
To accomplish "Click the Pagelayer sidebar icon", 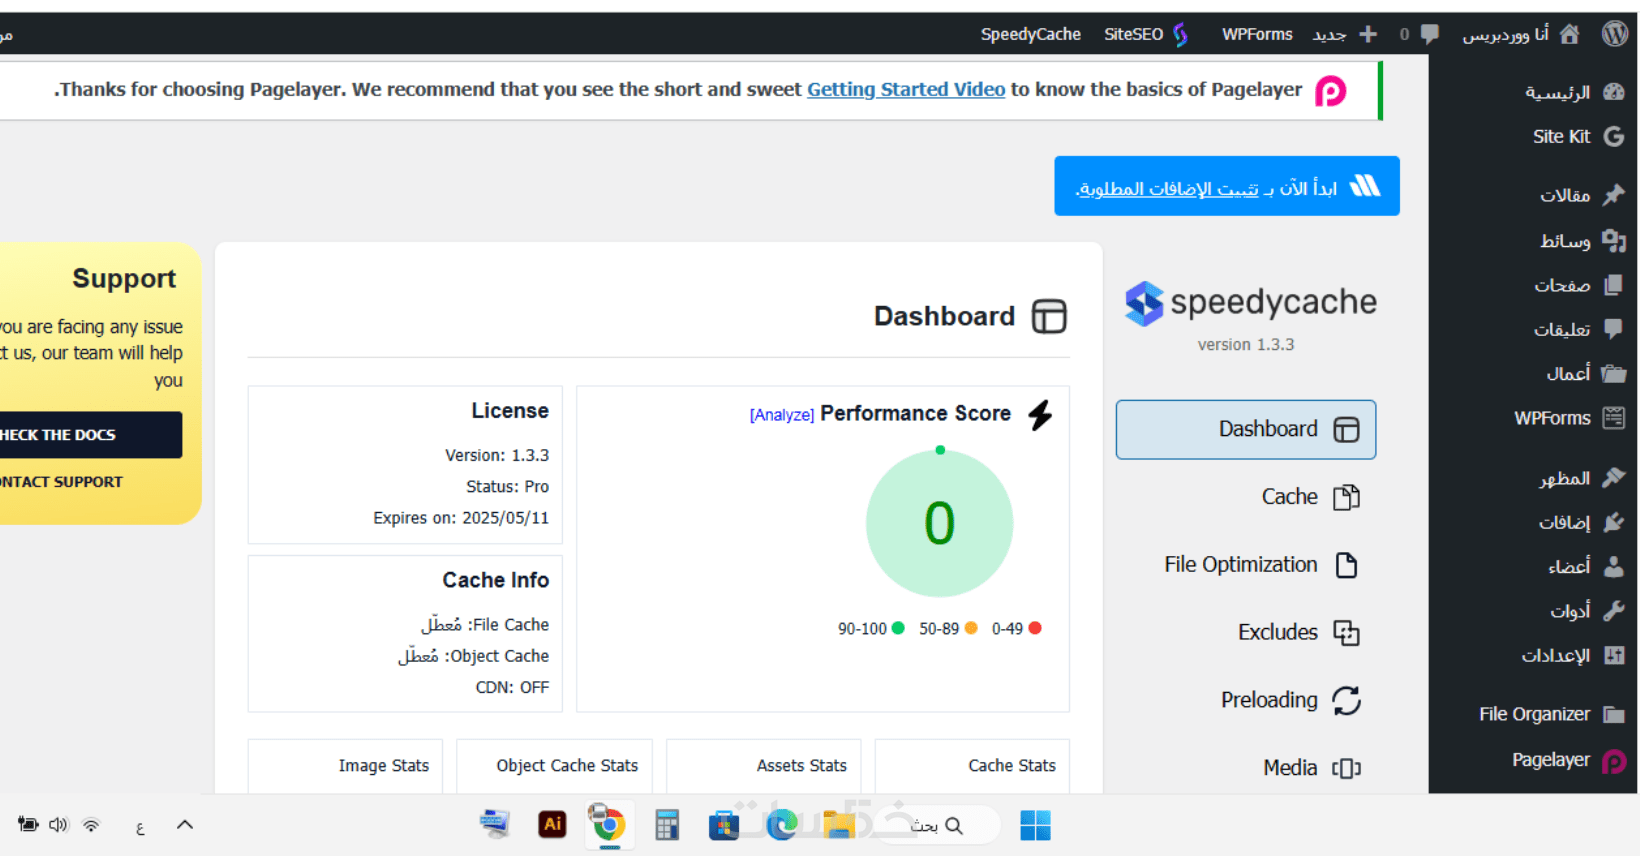I will (1614, 761).
